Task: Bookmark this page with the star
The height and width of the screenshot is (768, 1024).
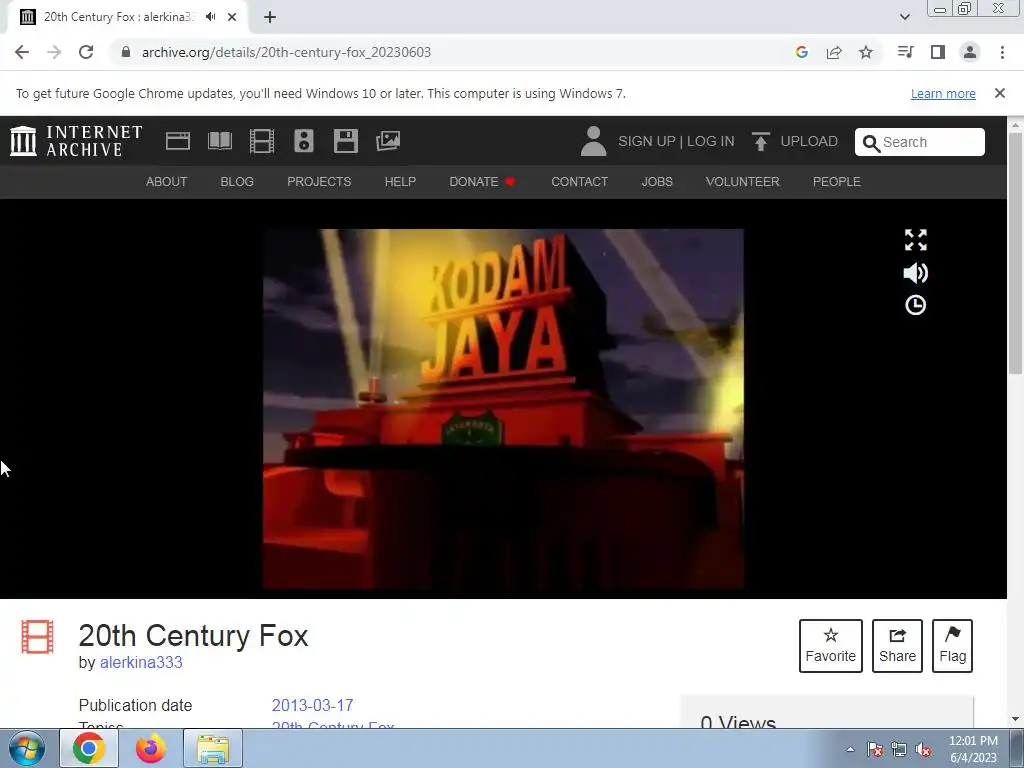Action: 866,52
